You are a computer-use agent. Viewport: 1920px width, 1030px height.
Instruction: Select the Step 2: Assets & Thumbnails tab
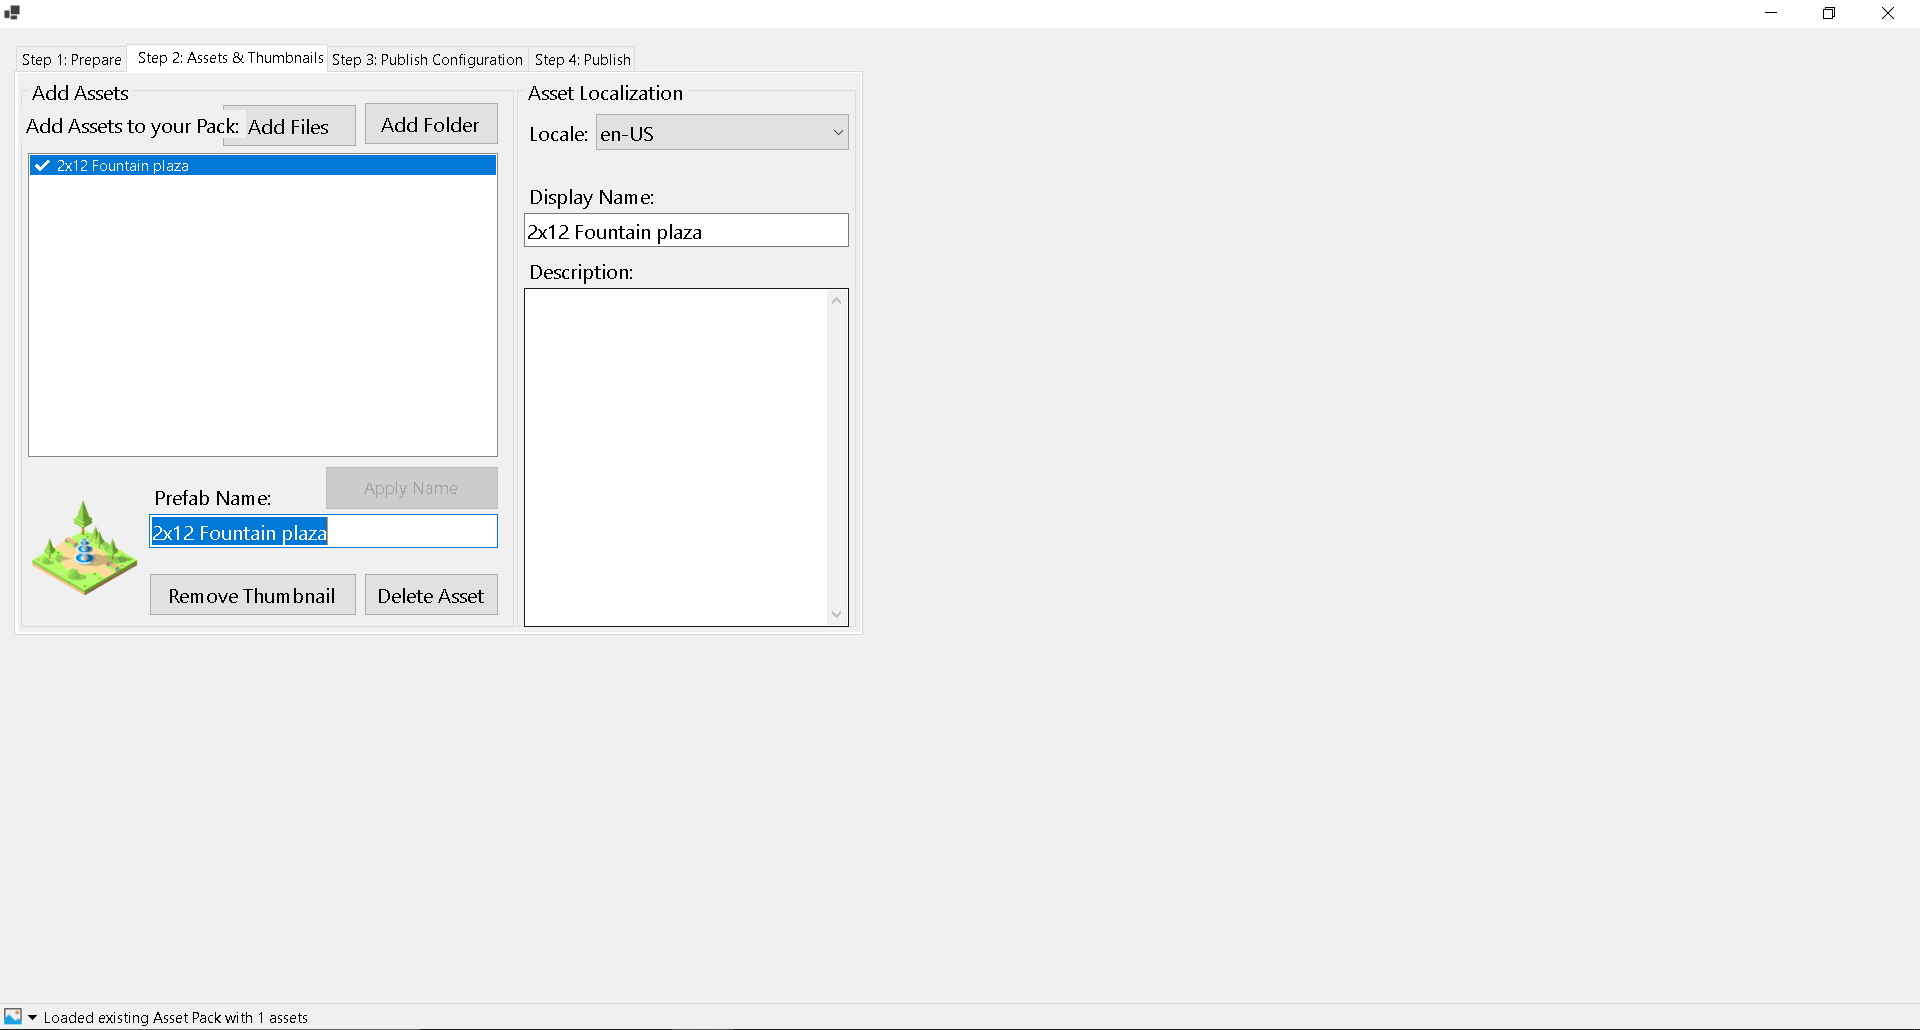[x=228, y=58]
